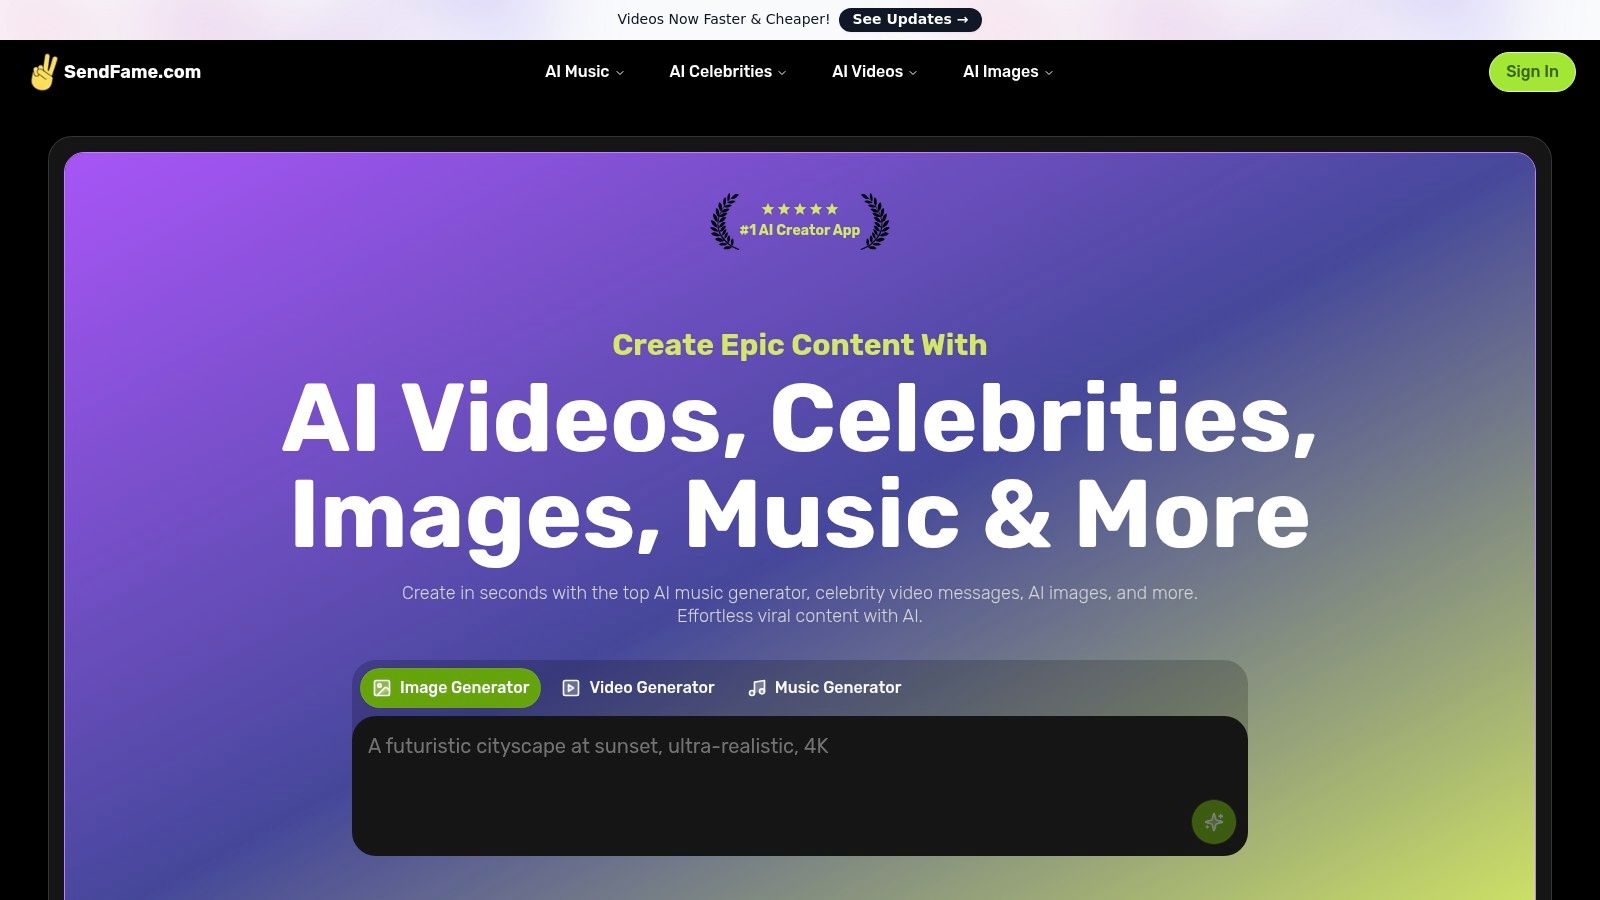Expand the AI Celebrities menu chevron

point(781,72)
